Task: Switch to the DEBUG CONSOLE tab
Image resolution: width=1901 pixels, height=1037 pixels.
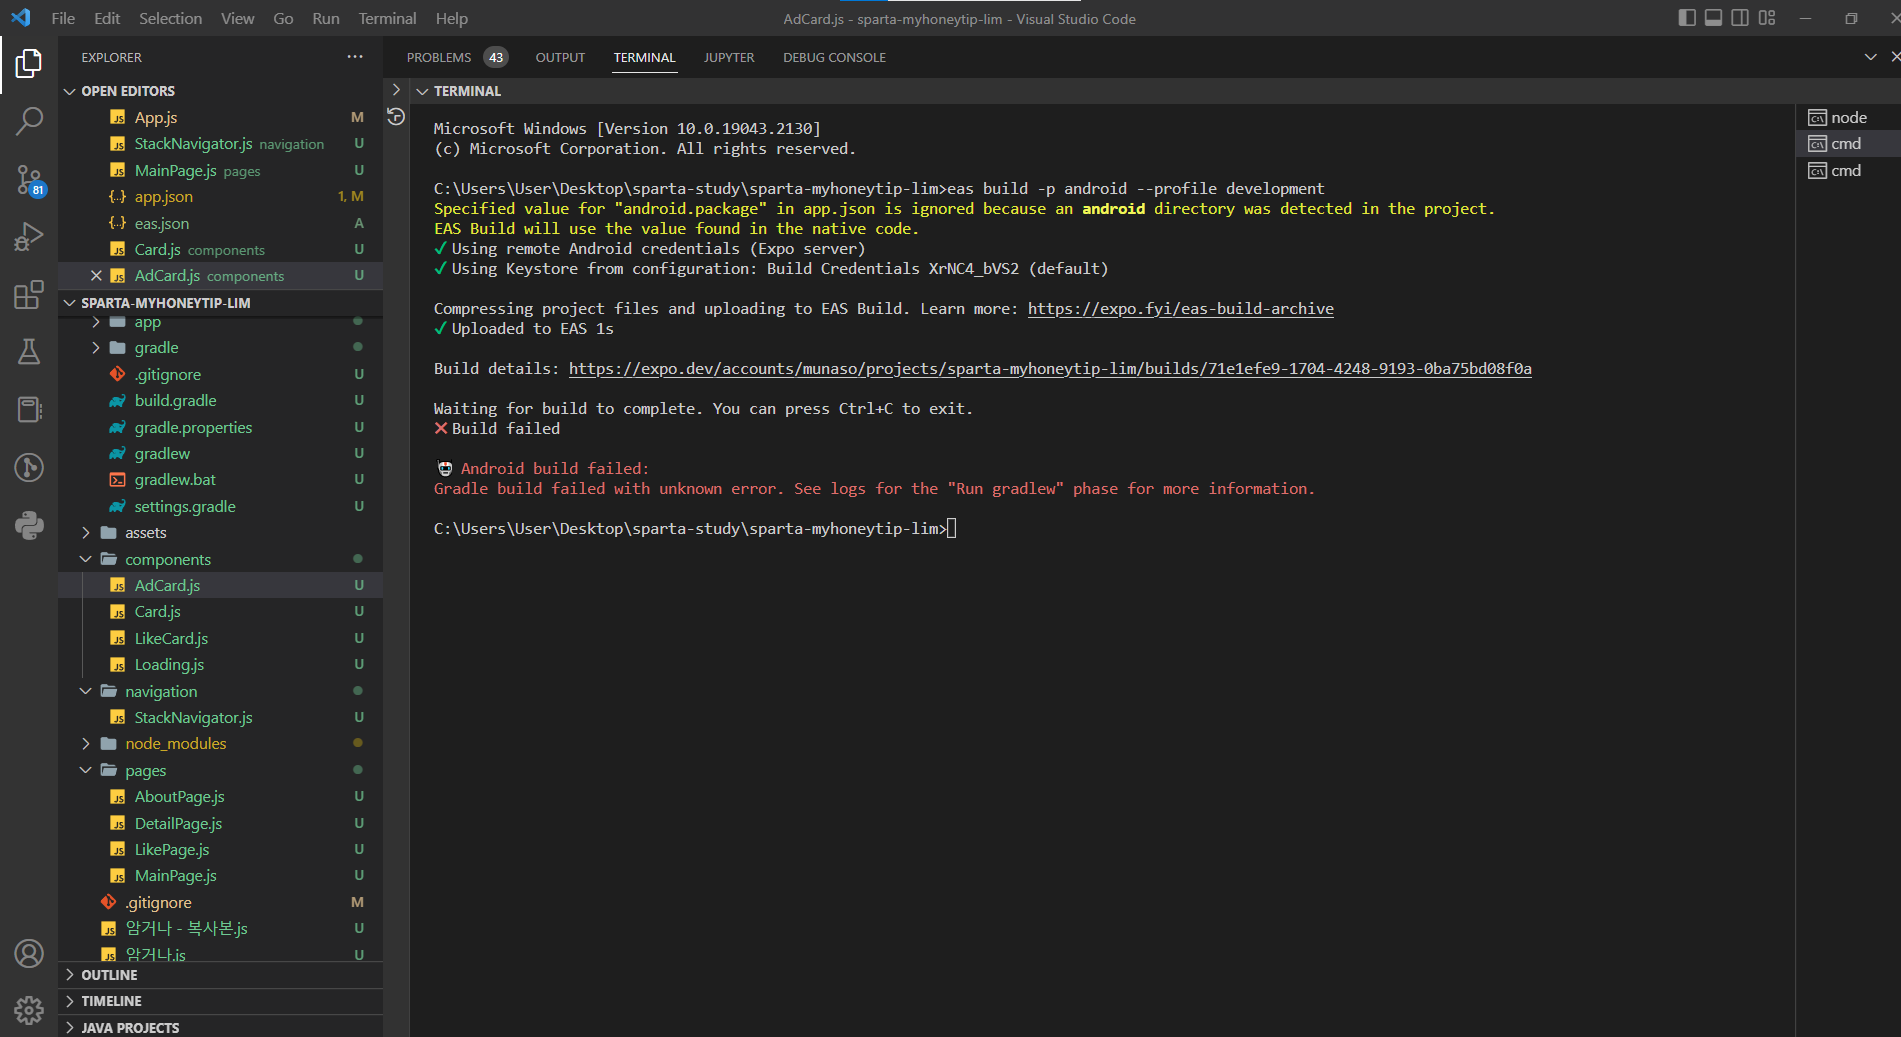Action: point(834,57)
